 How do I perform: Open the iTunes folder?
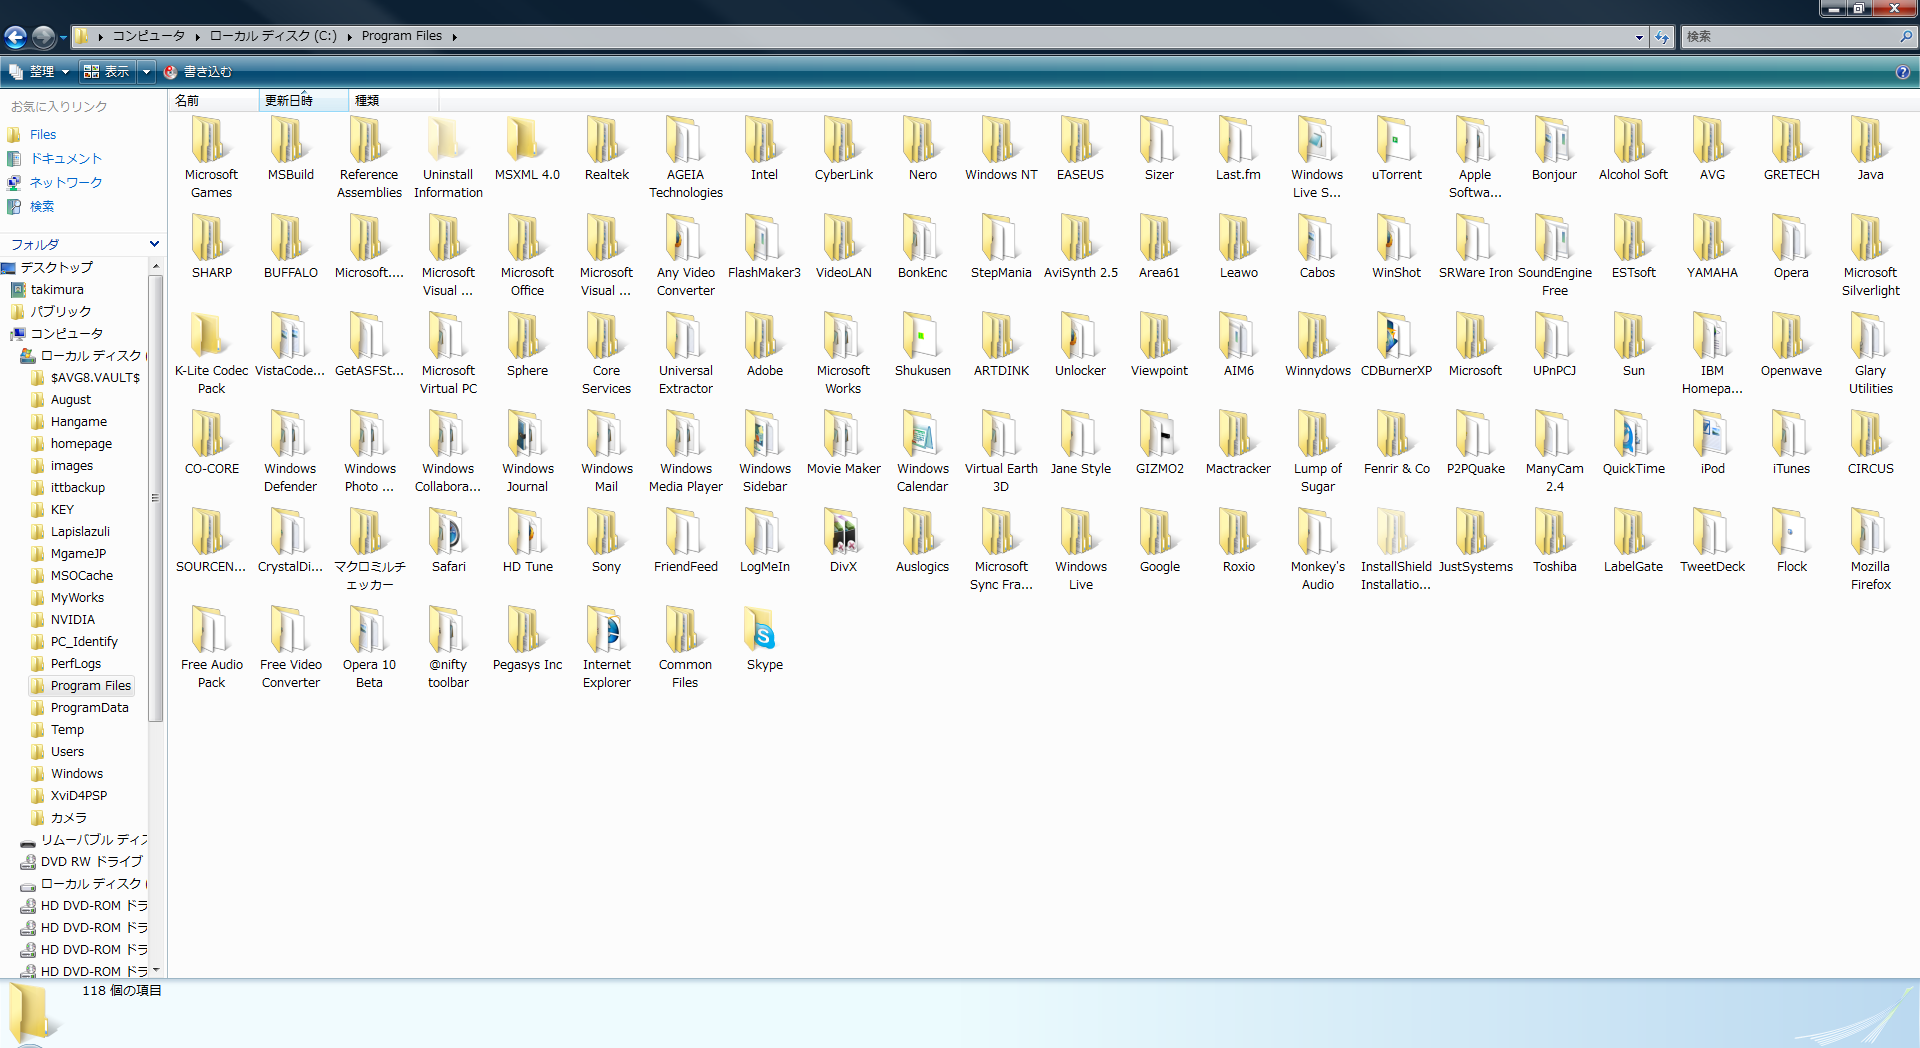coord(1791,443)
